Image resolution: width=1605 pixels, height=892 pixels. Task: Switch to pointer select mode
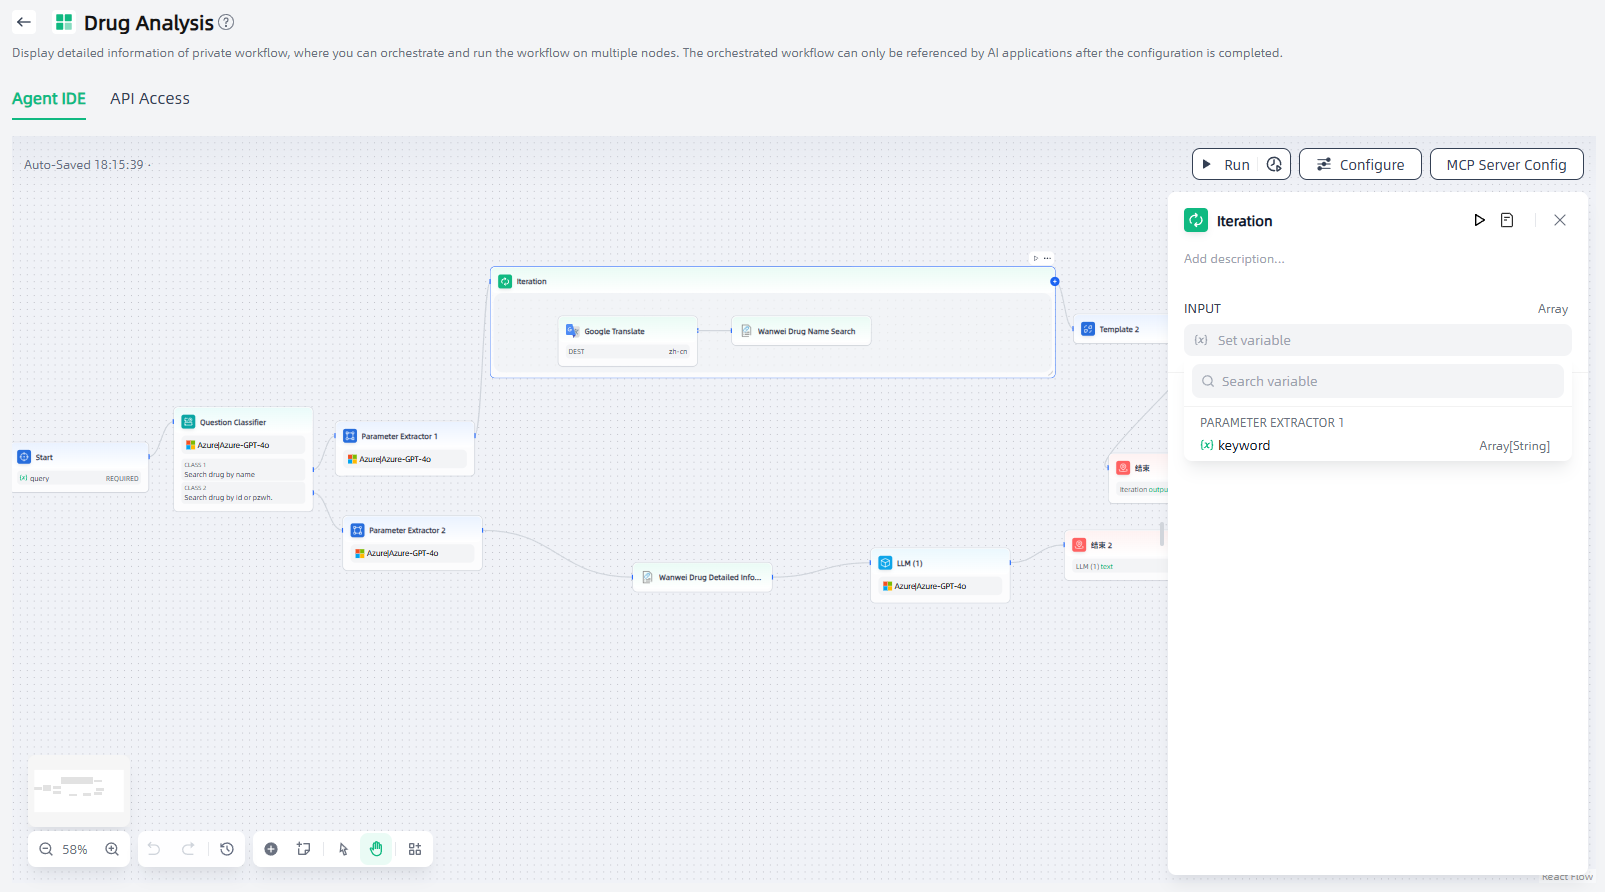point(343,849)
